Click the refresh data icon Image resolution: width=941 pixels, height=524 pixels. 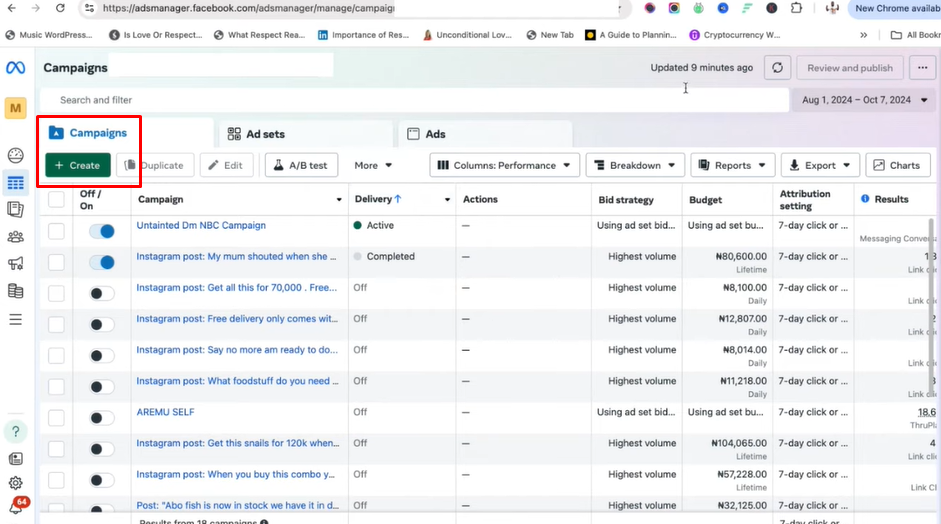pyautogui.click(x=778, y=68)
